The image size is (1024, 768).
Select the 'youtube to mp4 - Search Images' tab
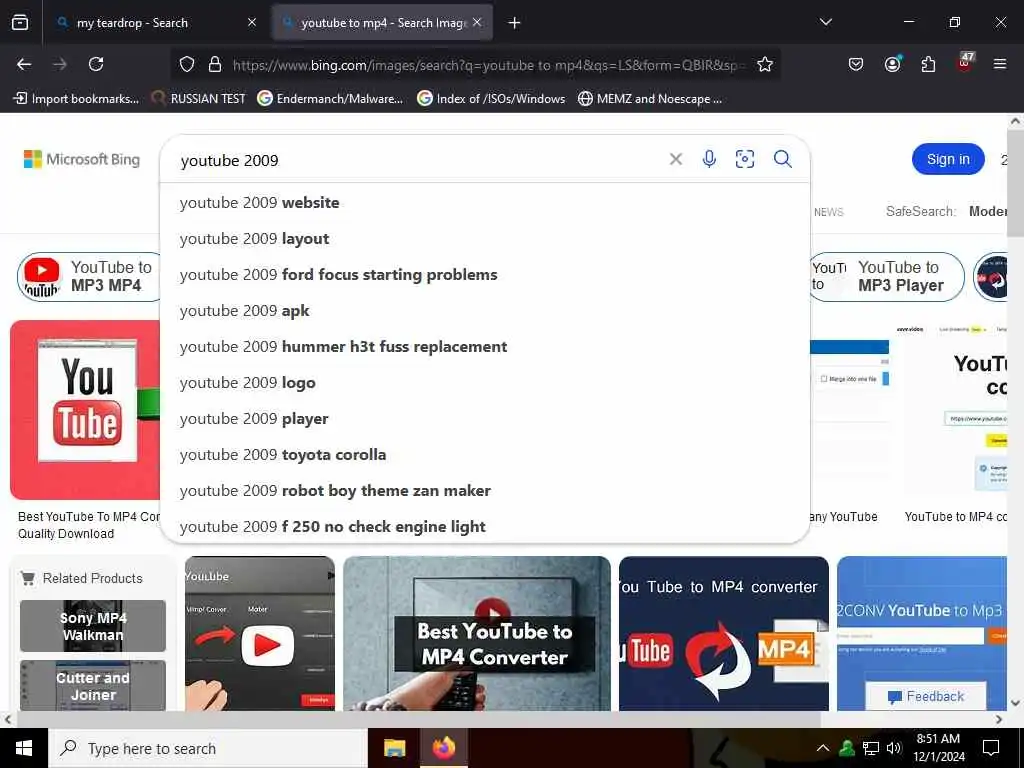click(382, 23)
